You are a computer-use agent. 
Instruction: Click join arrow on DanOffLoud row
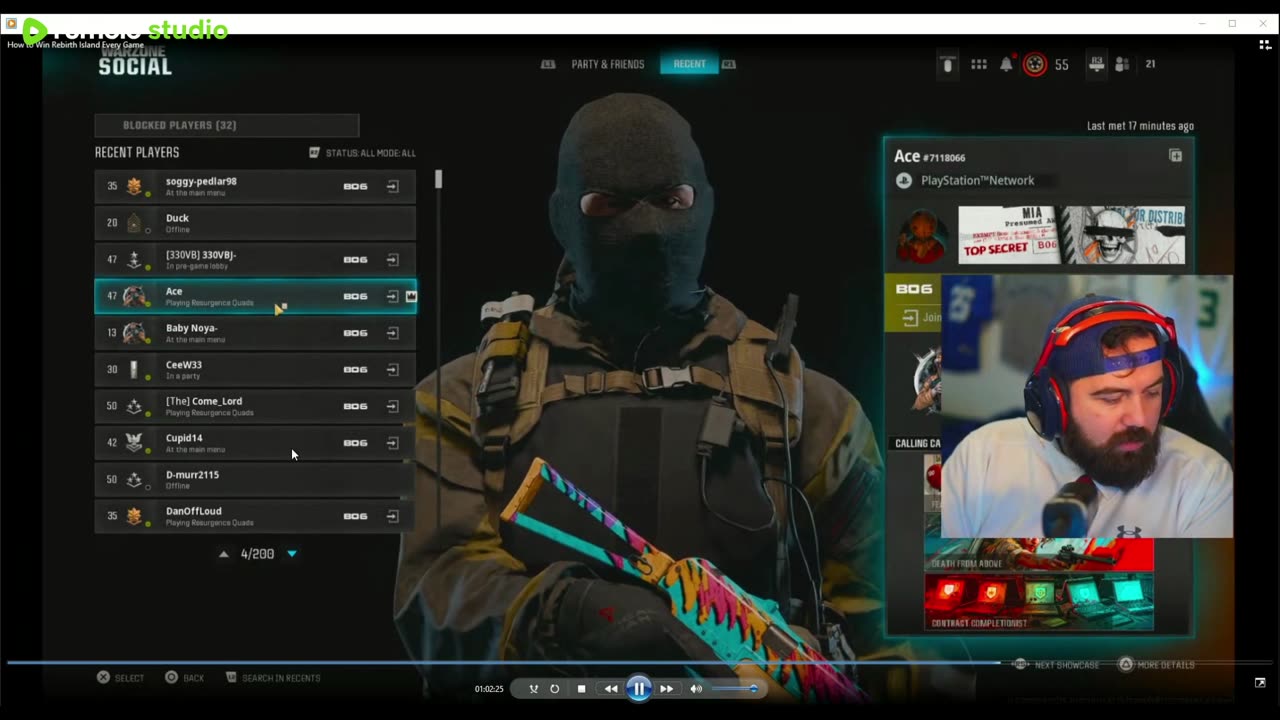point(392,516)
